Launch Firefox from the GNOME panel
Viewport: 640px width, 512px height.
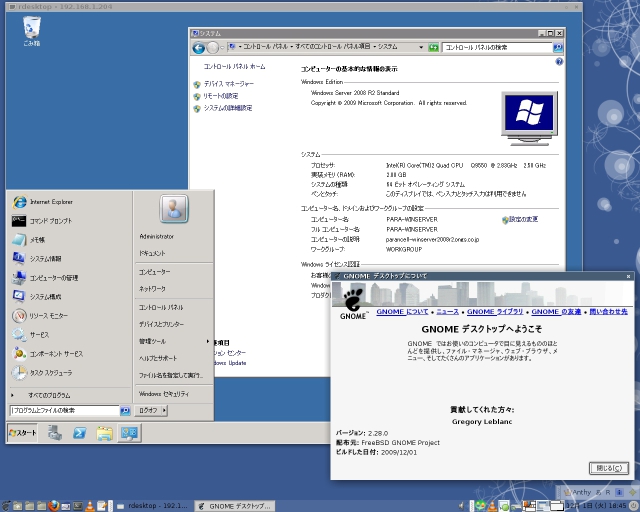tap(53, 506)
